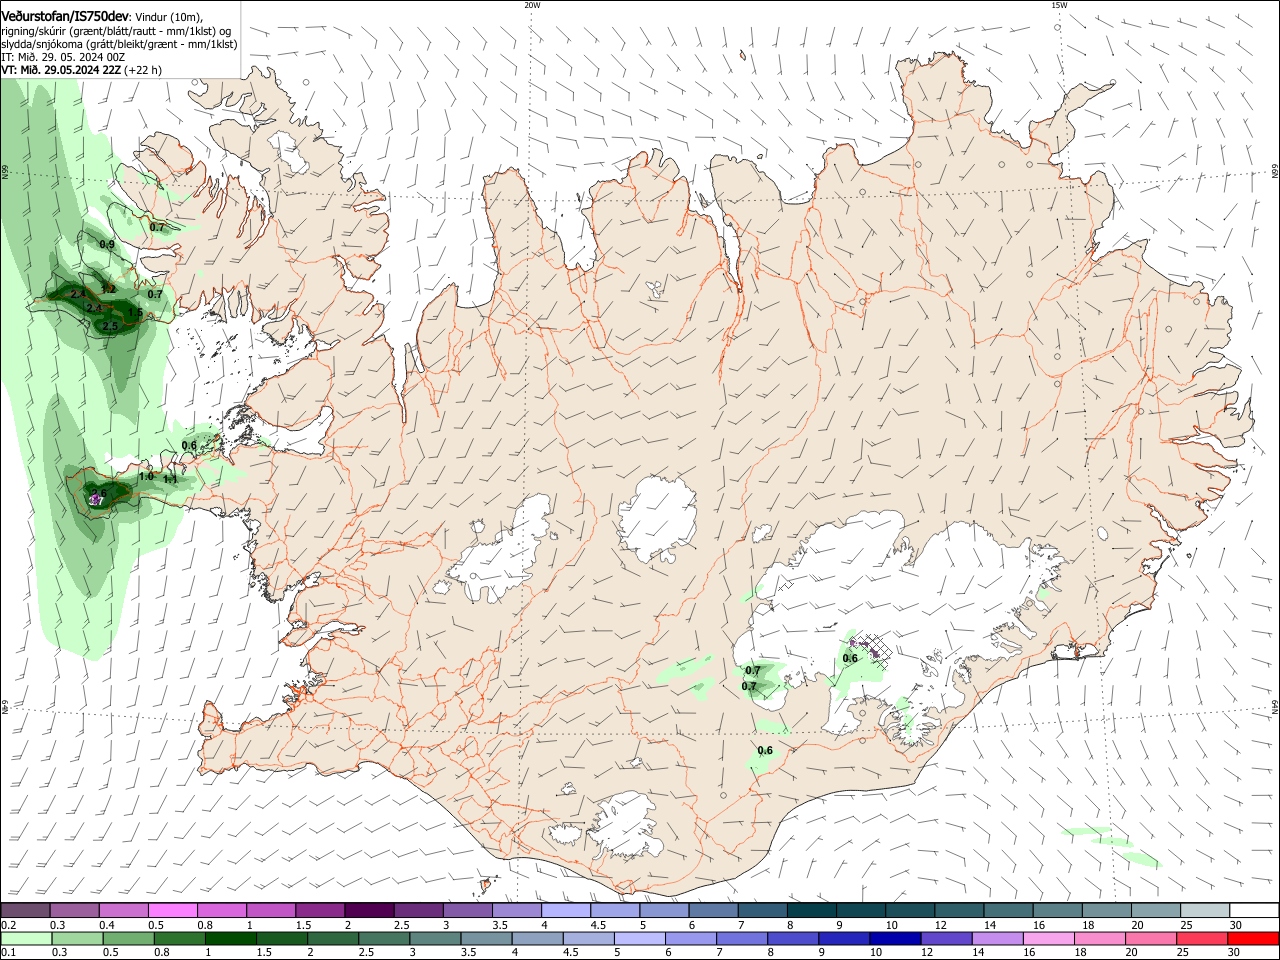This screenshot has width=1280, height=960.
Task: Click the 0.9 precipitation value on the map
Action: [107, 244]
